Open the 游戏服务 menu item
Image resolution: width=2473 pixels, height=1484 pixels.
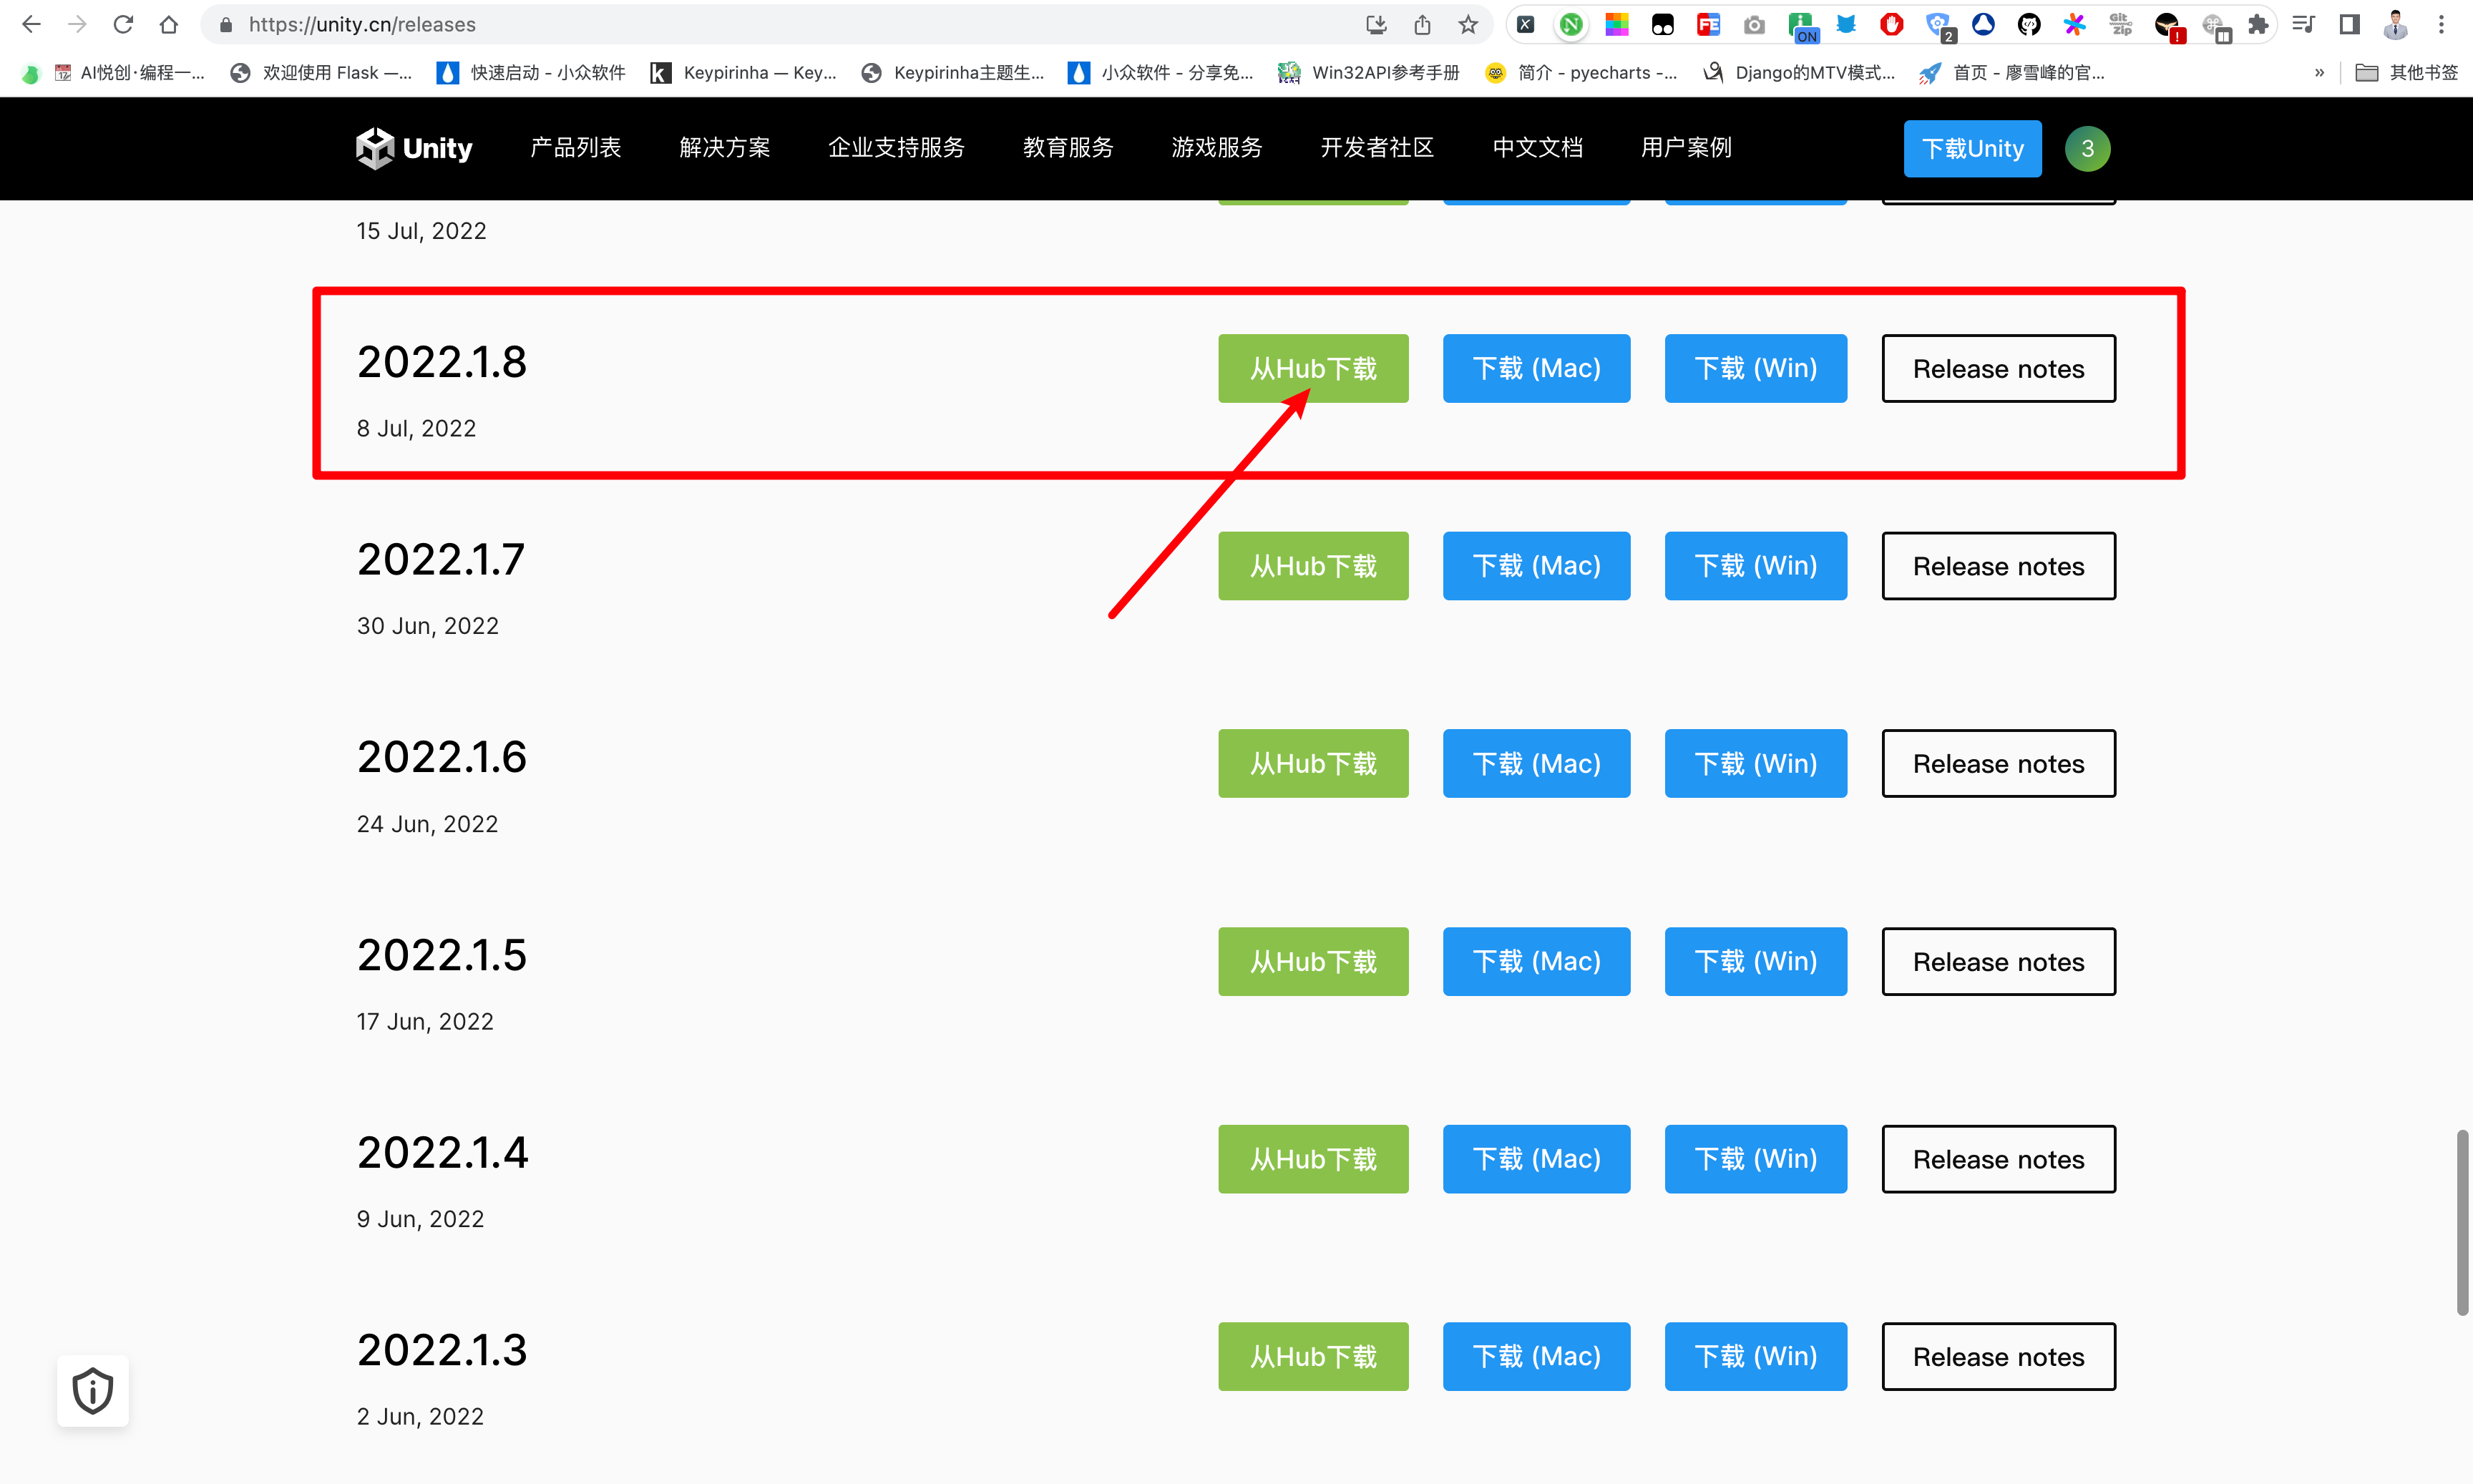coord(1217,148)
